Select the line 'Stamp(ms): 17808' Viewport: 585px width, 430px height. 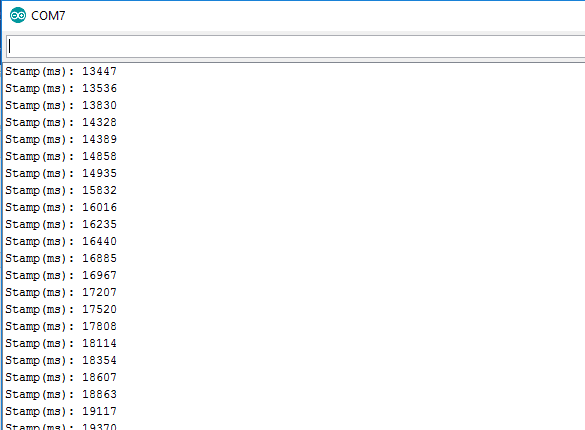click(61, 326)
